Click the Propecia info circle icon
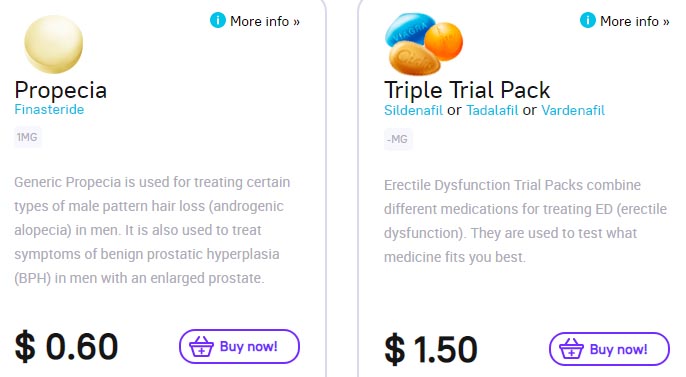Screen dimensions: 686x377 pos(217,20)
